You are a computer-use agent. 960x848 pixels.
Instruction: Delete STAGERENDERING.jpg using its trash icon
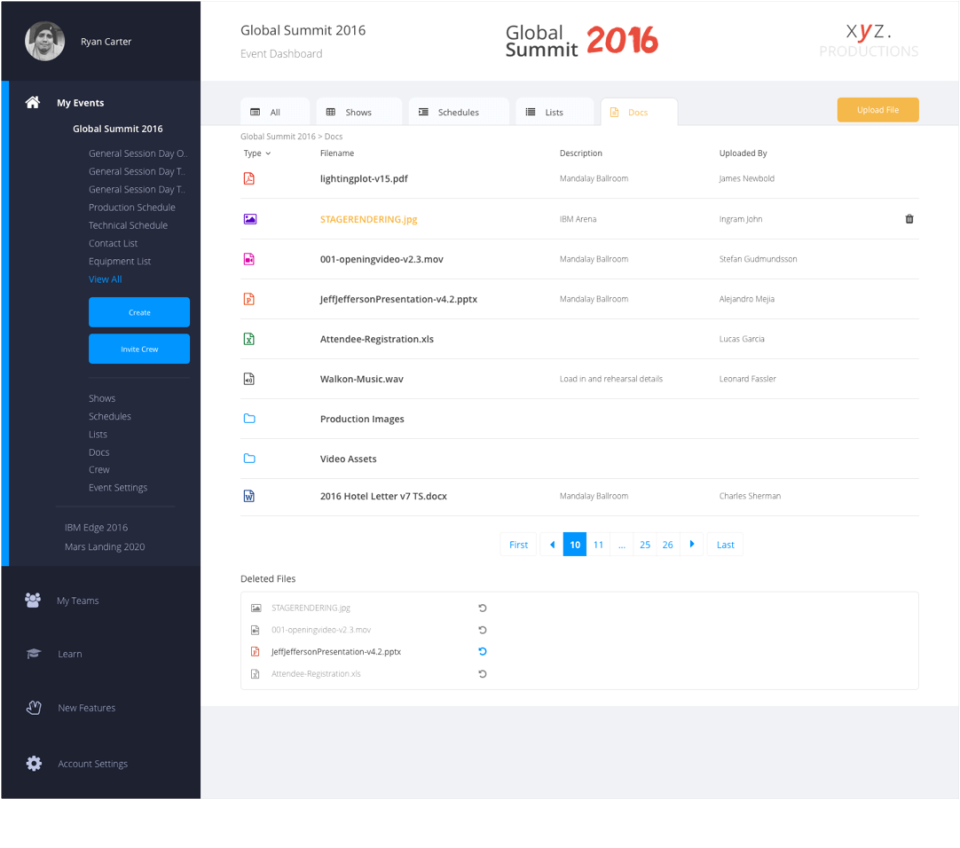pos(909,218)
